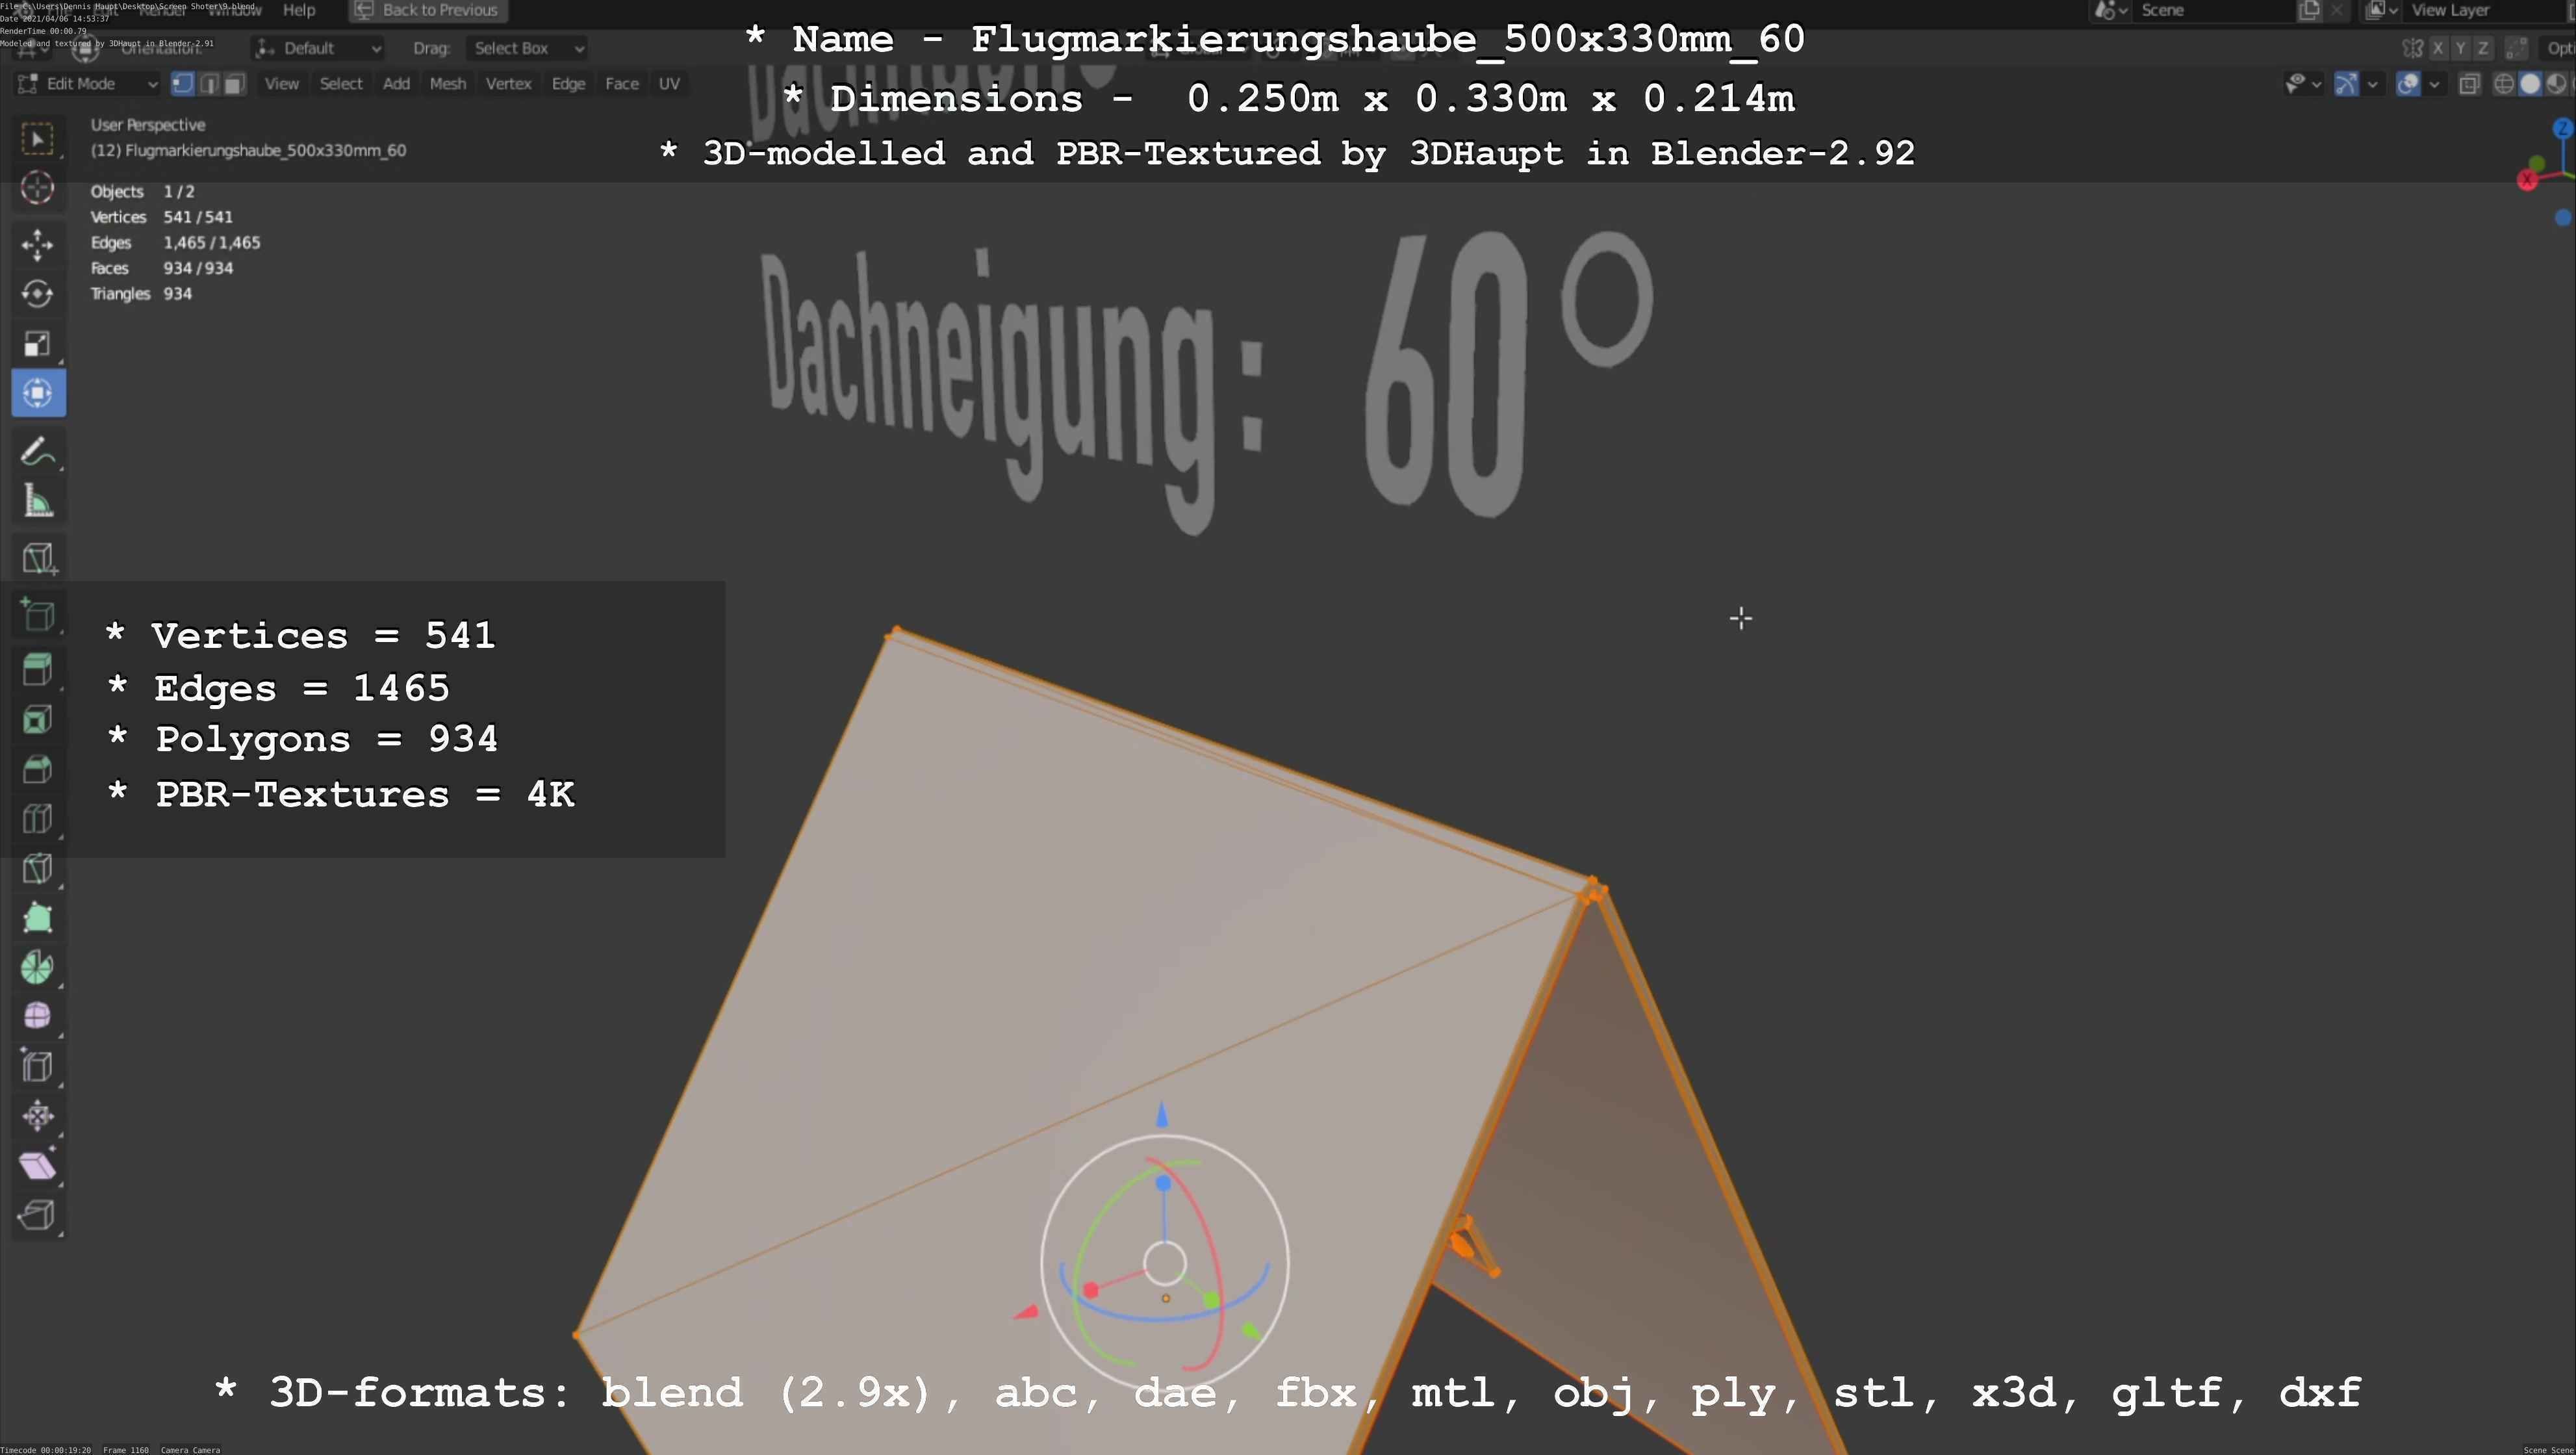
Task: Toggle Auto Merge vertices
Action: coord(2517,48)
